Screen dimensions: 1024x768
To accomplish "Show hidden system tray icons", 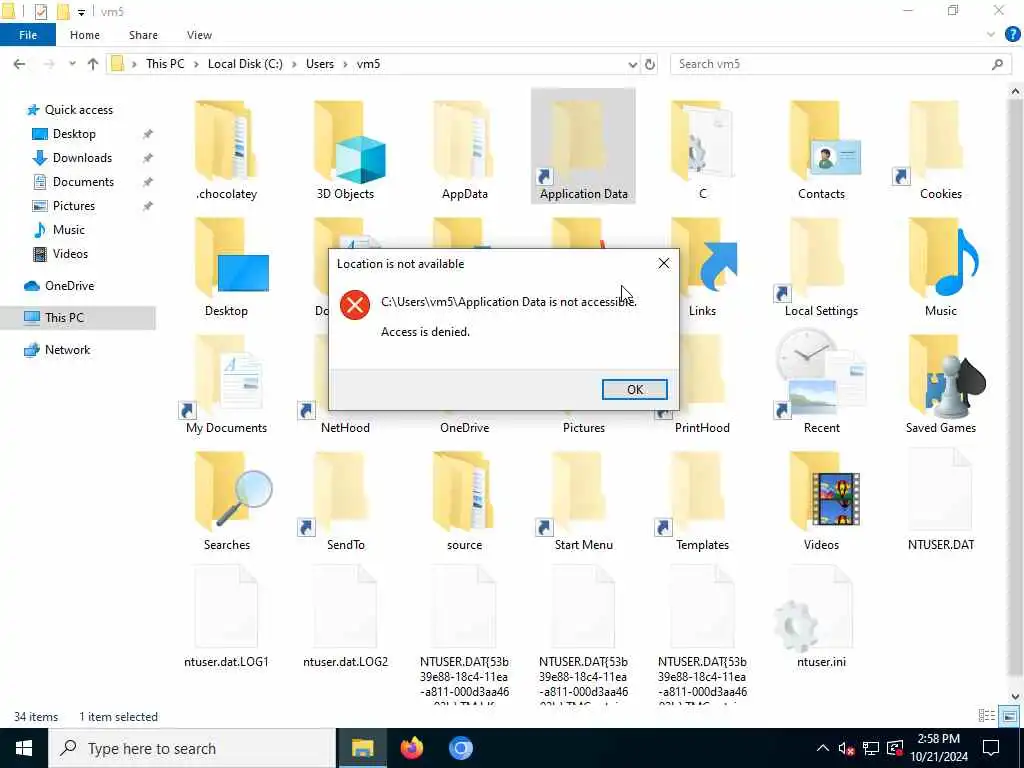I will point(823,748).
